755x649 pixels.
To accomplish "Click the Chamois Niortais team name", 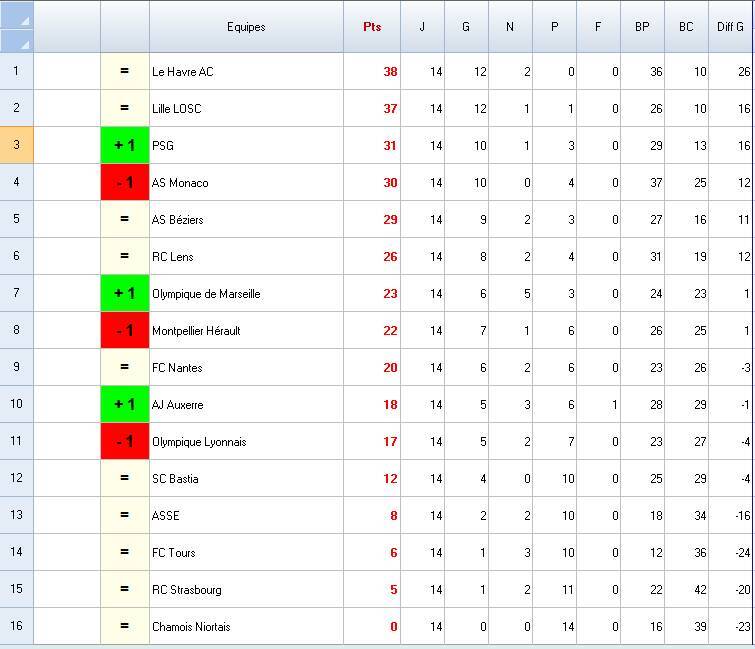I will coord(191,627).
